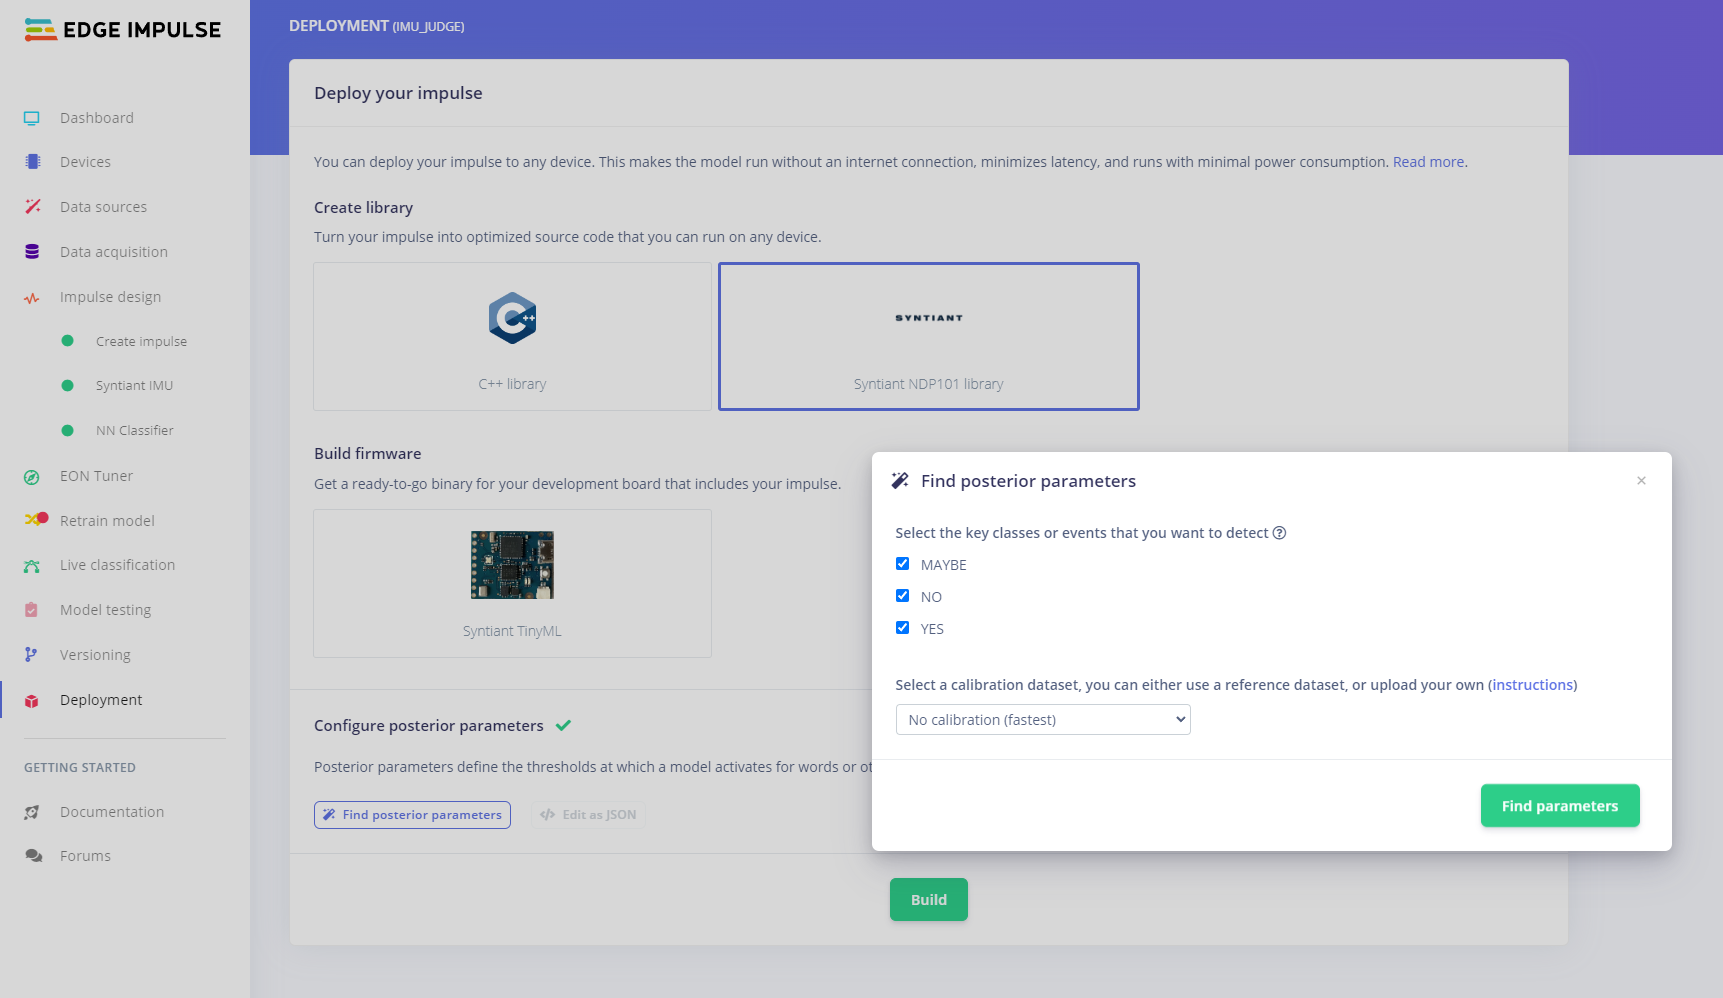Open Dashboard in the sidebar
Viewport: 1723px width, 998px height.
(x=96, y=118)
